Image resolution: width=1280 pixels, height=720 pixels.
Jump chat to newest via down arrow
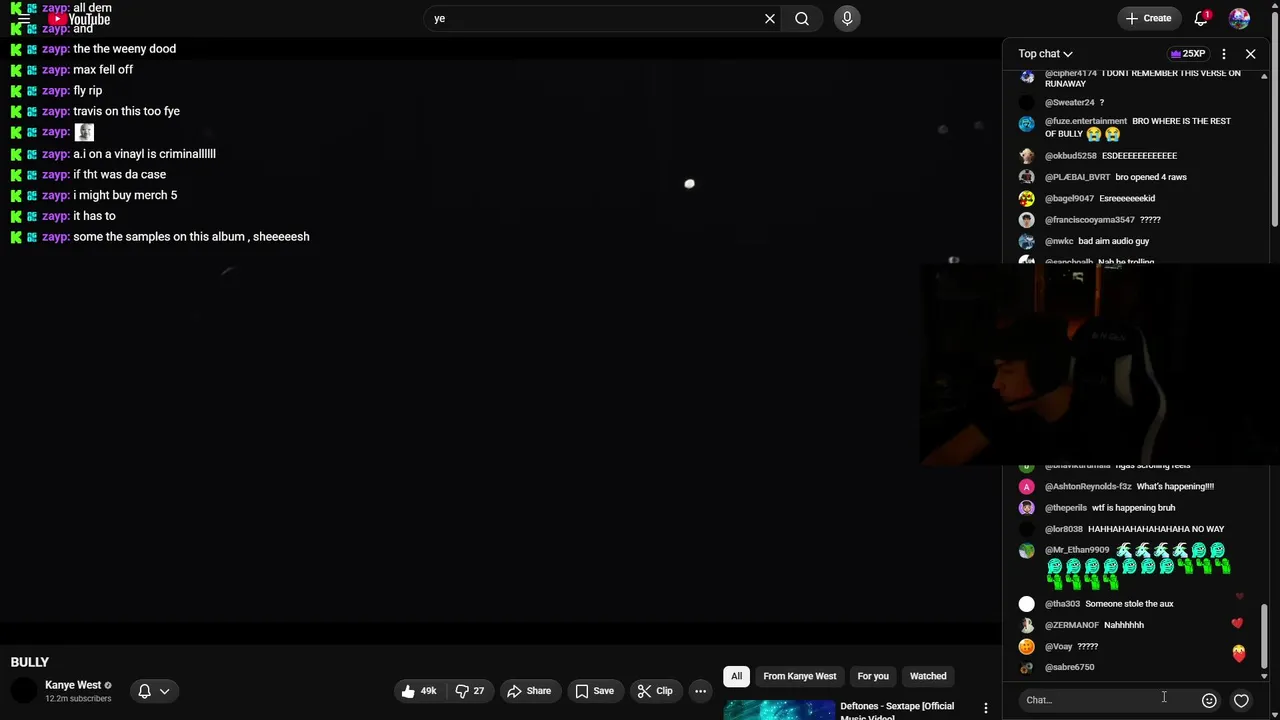[1264, 676]
